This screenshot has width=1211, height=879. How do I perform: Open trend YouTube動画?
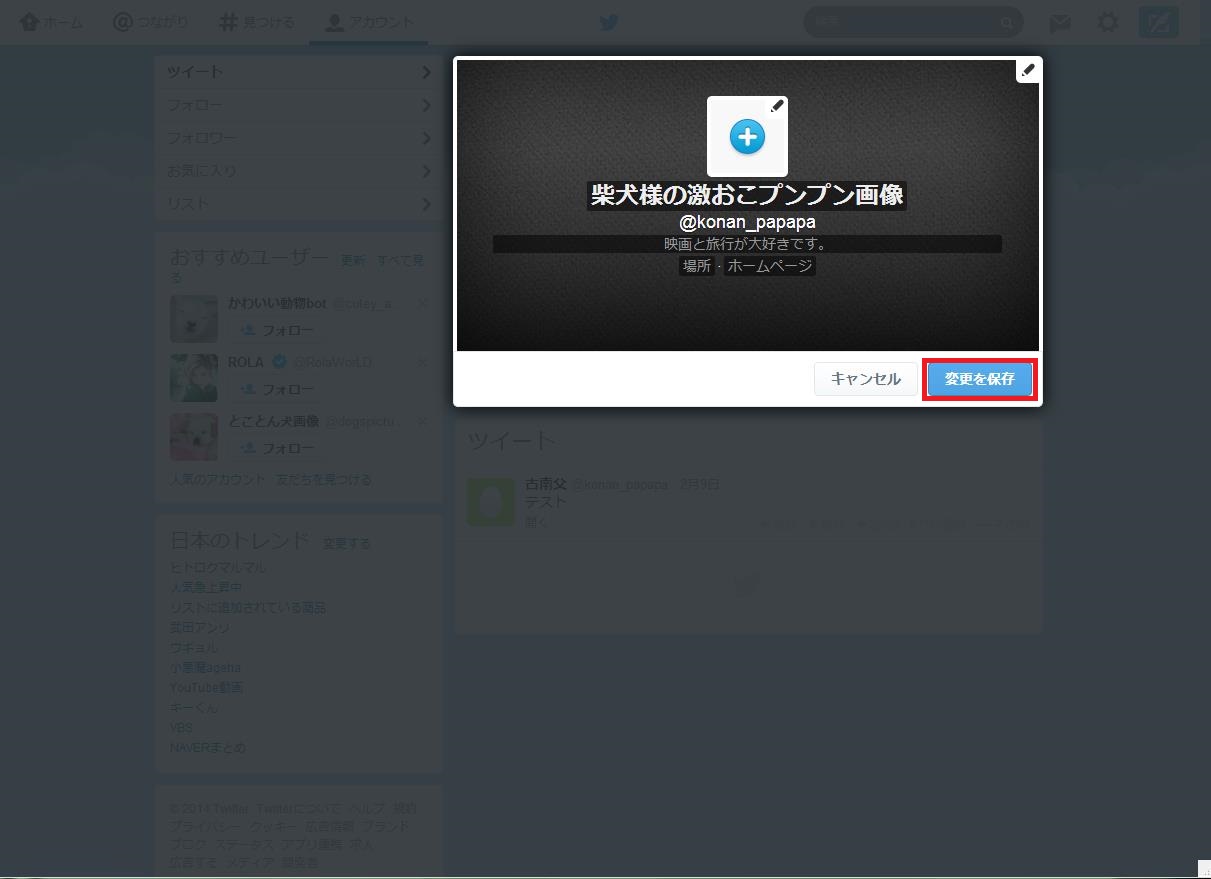point(206,687)
